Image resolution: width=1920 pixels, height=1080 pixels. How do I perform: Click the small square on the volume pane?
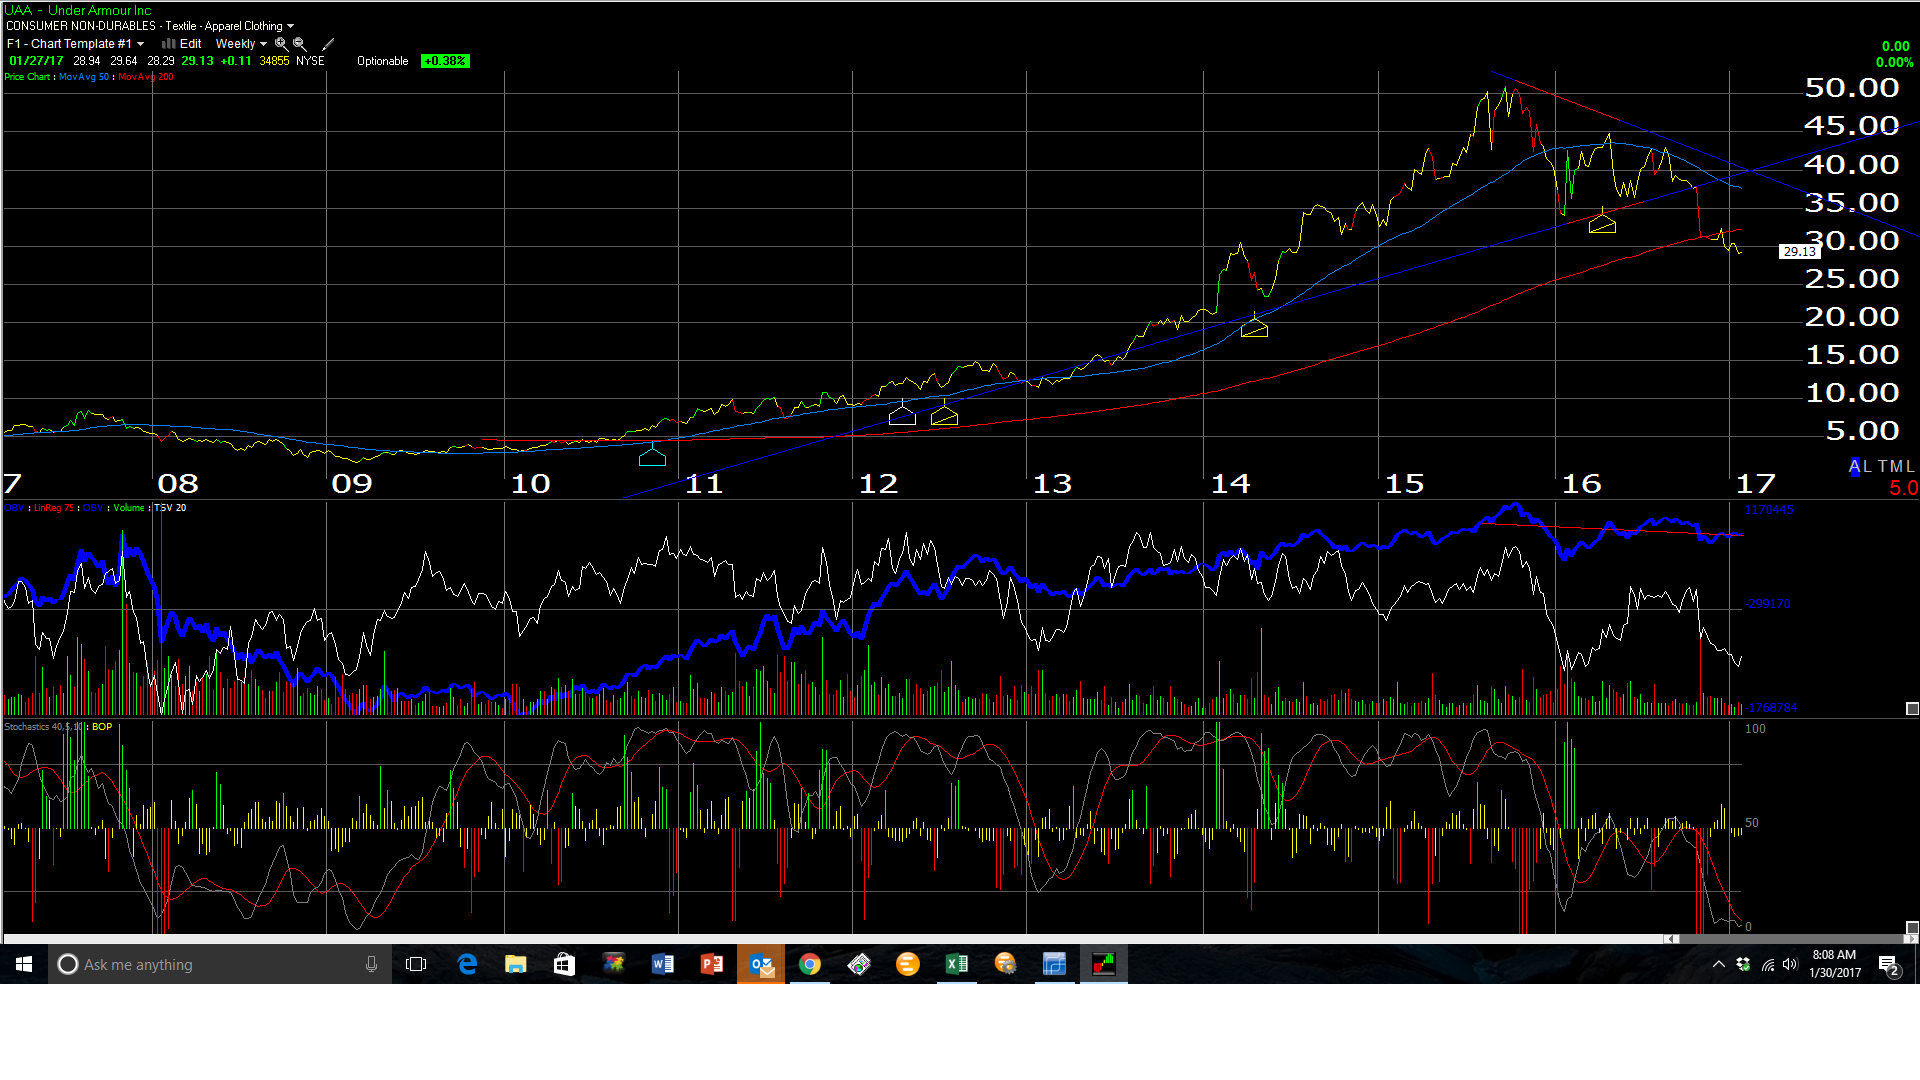[x=1912, y=708]
